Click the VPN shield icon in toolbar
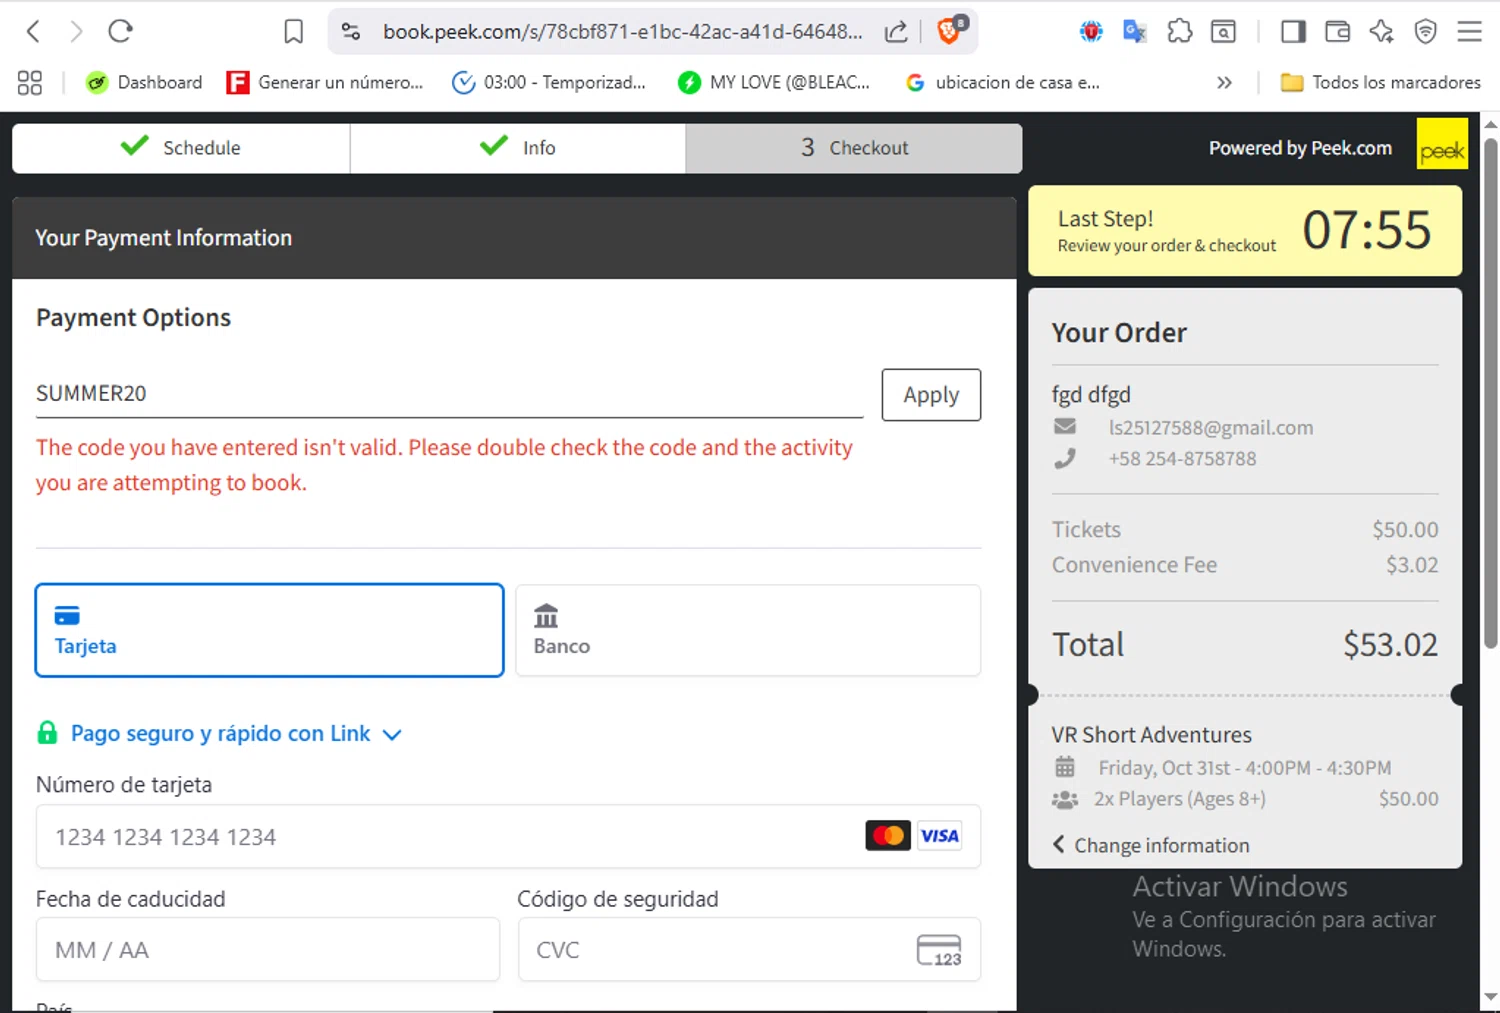The height and width of the screenshot is (1013, 1500). 1425,32
